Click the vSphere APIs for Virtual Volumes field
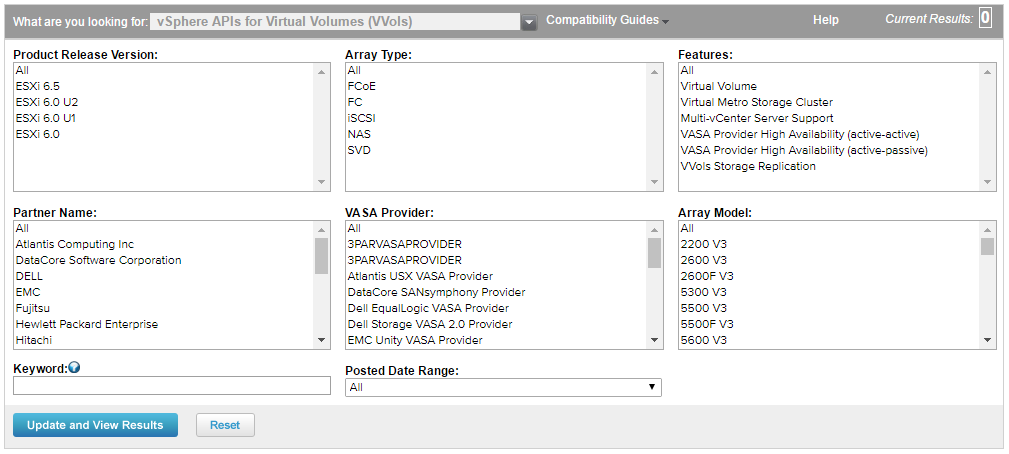This screenshot has width=1009, height=454. coord(335,22)
